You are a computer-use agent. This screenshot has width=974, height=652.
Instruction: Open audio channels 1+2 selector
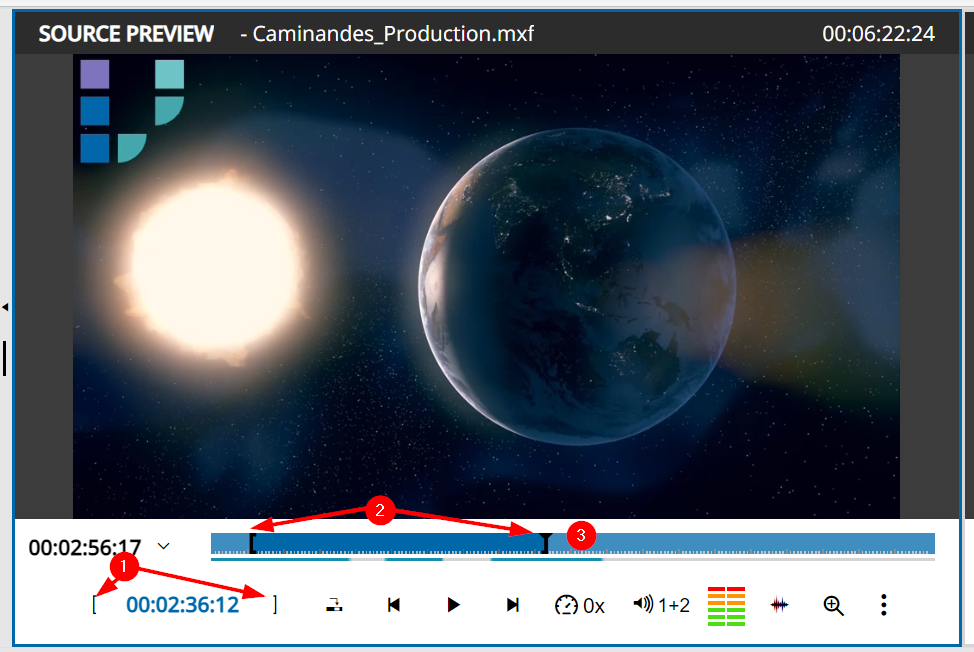[661, 605]
